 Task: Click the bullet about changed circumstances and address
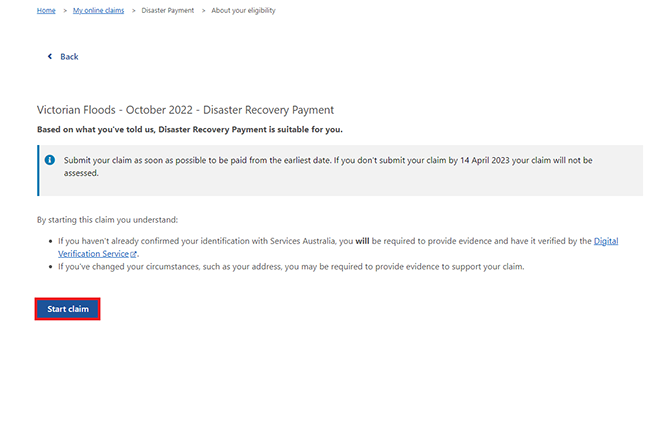[291, 266]
